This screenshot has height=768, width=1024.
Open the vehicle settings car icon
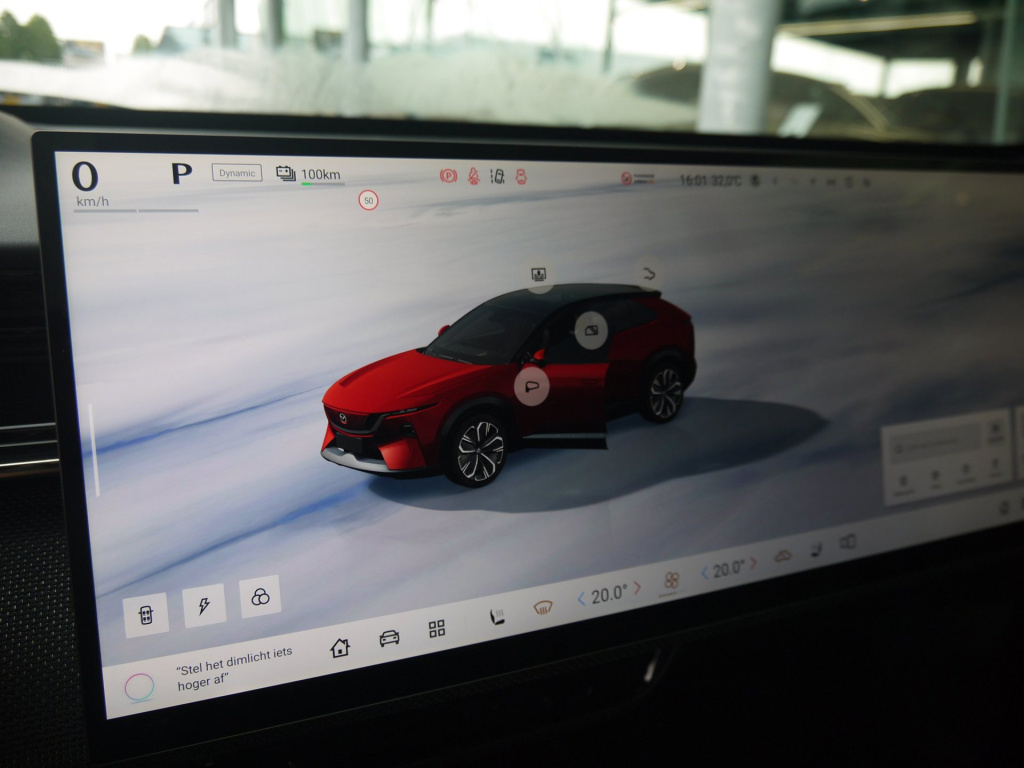pos(389,638)
